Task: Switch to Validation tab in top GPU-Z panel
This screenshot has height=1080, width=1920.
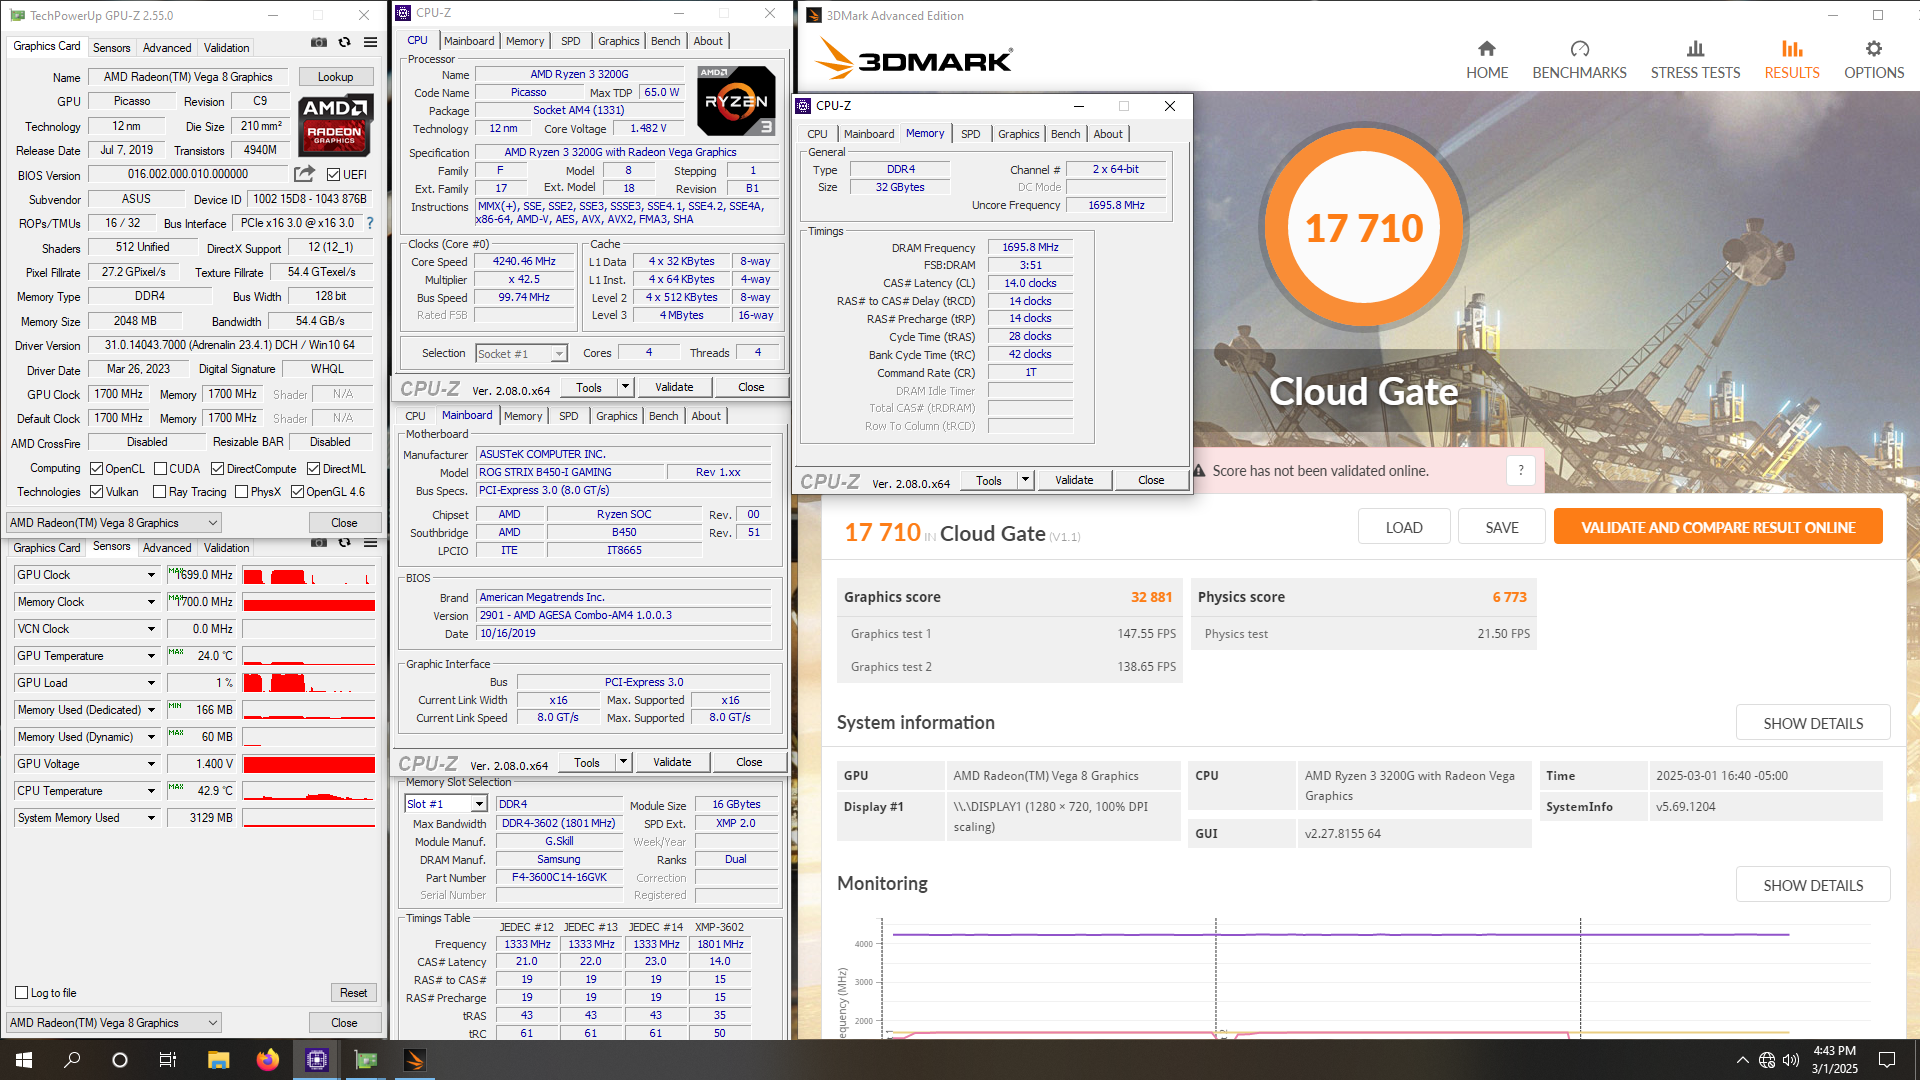Action: pos(227,47)
